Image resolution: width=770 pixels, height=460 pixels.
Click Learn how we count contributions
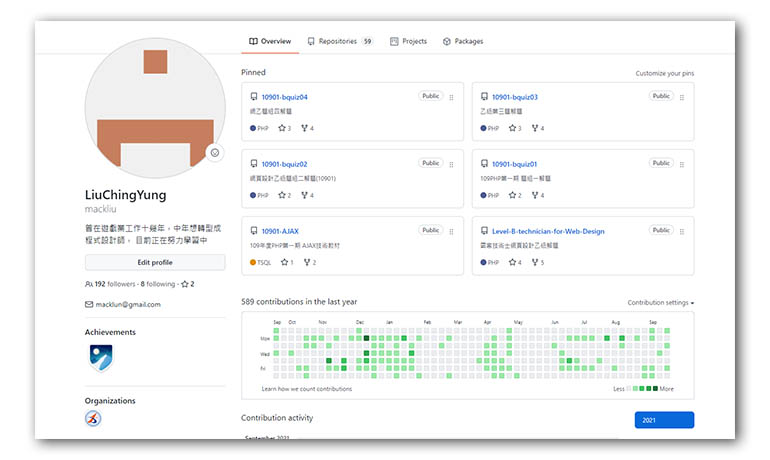[306, 388]
